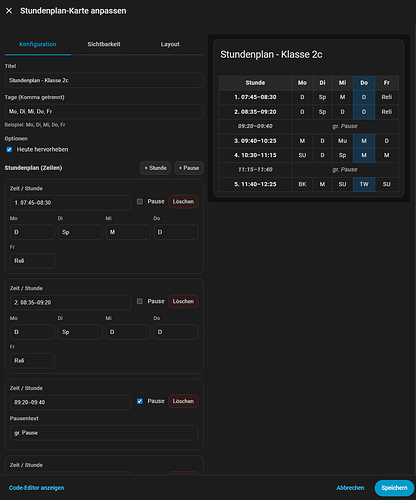Select the Konfiguration tab

pyautogui.click(x=38, y=44)
